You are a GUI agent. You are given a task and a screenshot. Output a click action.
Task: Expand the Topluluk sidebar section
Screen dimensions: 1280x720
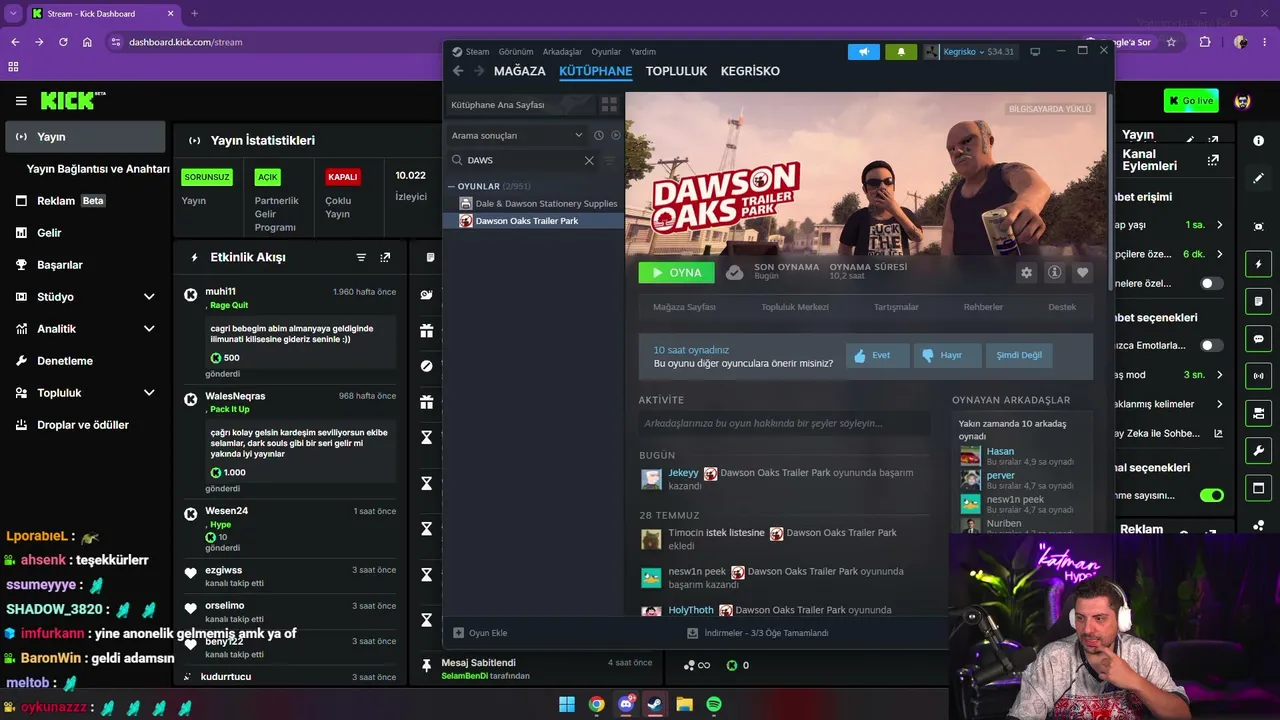point(149,393)
